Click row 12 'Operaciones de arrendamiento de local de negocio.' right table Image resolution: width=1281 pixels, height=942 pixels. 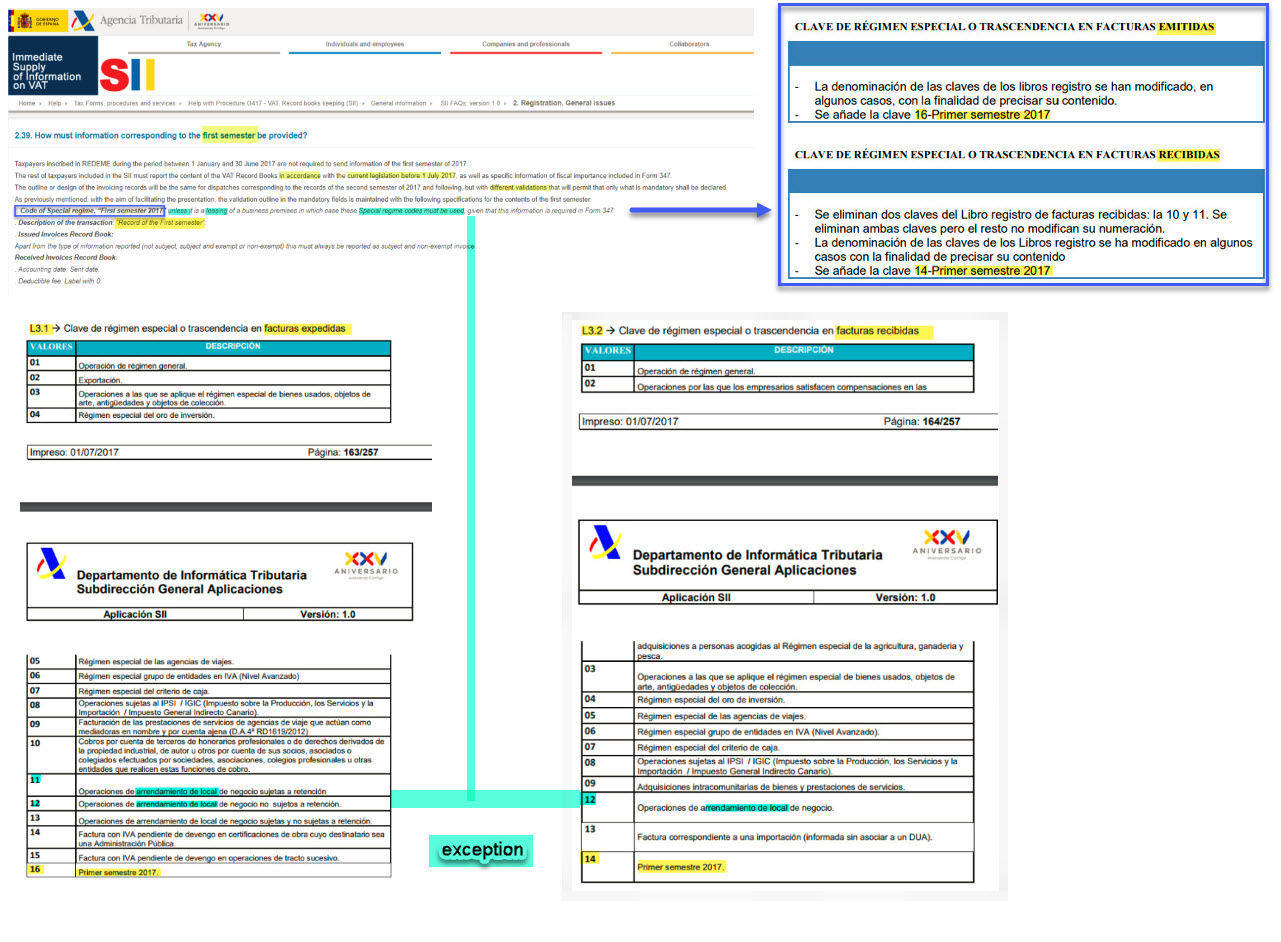(x=778, y=807)
